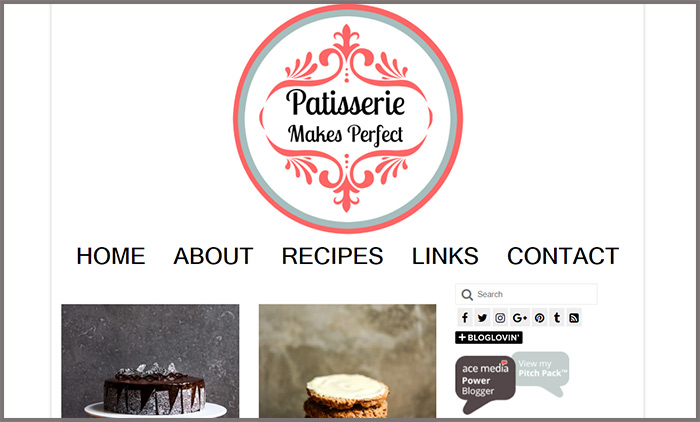Click the search magnifier icon

[x=467, y=295]
